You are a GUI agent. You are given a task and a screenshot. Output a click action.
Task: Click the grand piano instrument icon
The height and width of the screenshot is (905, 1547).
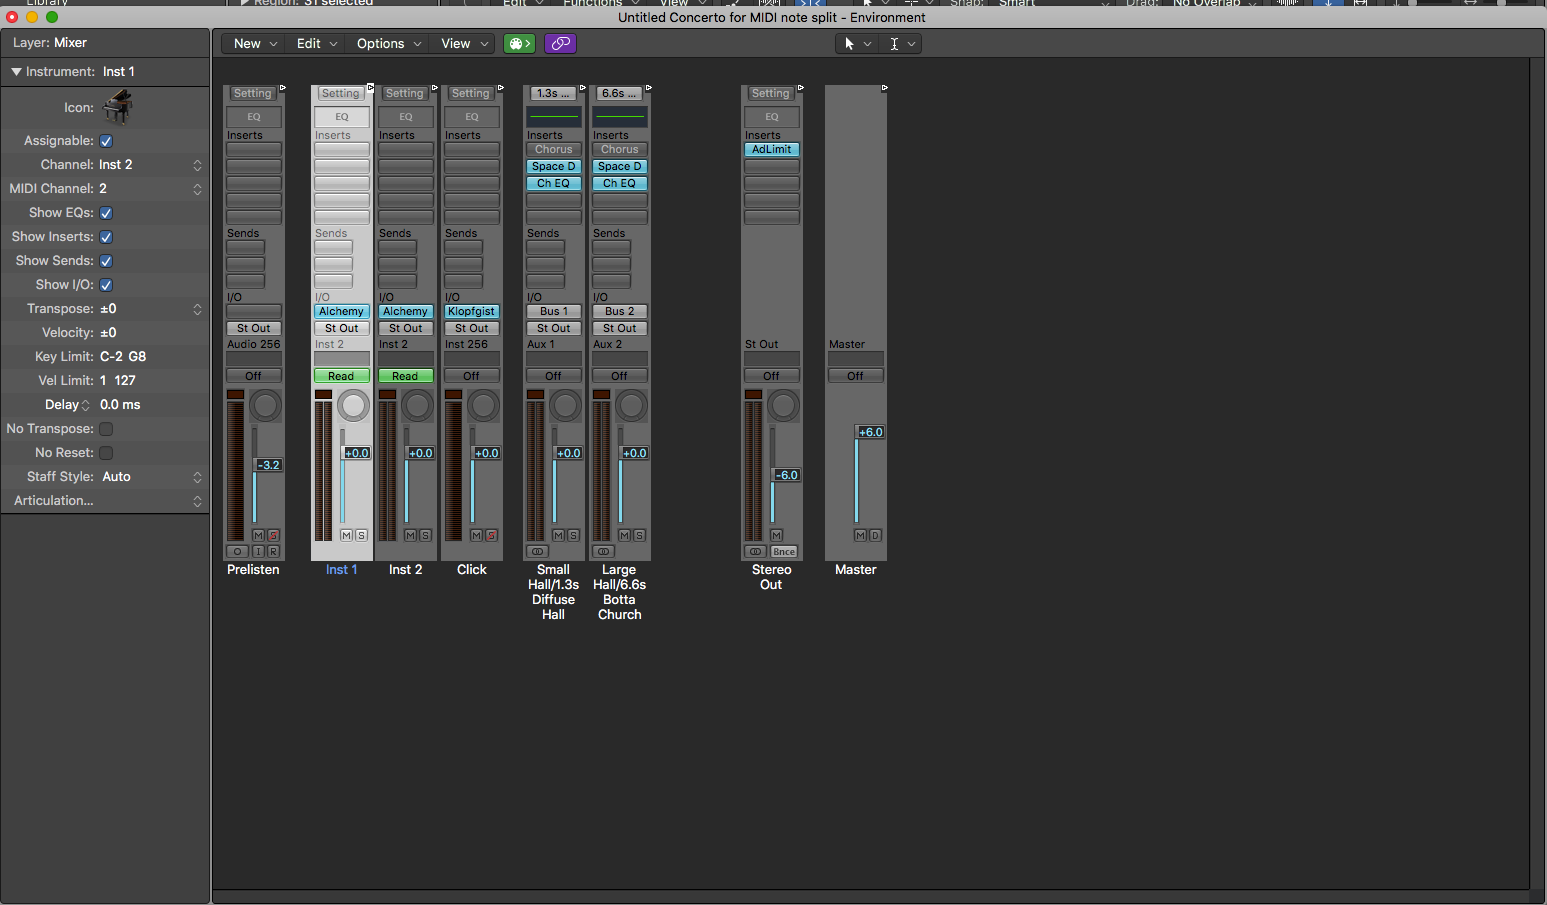coord(118,107)
